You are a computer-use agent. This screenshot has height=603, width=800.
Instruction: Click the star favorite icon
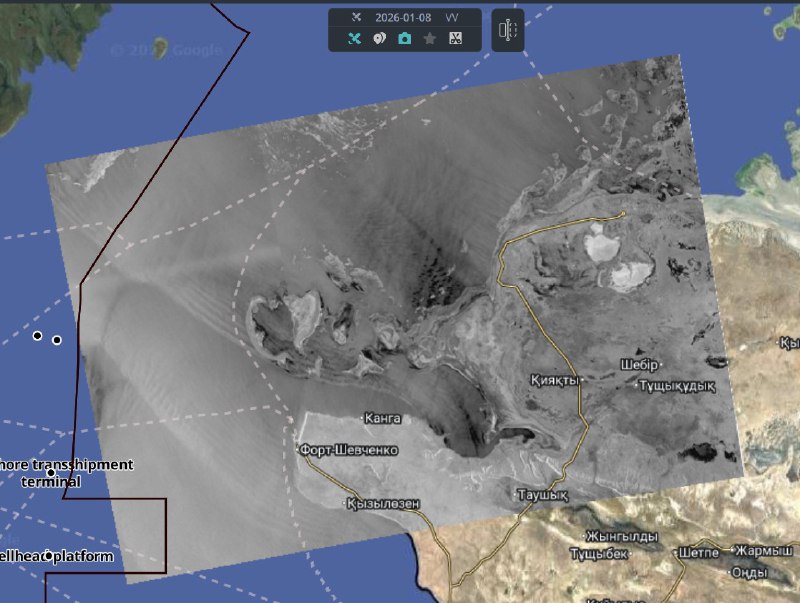coord(430,39)
